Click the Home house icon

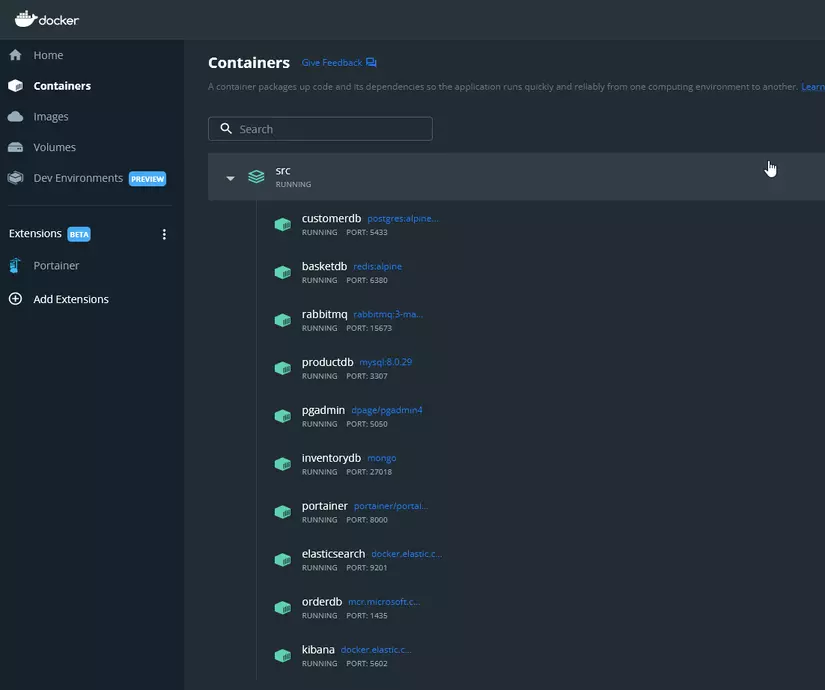[x=15, y=55]
